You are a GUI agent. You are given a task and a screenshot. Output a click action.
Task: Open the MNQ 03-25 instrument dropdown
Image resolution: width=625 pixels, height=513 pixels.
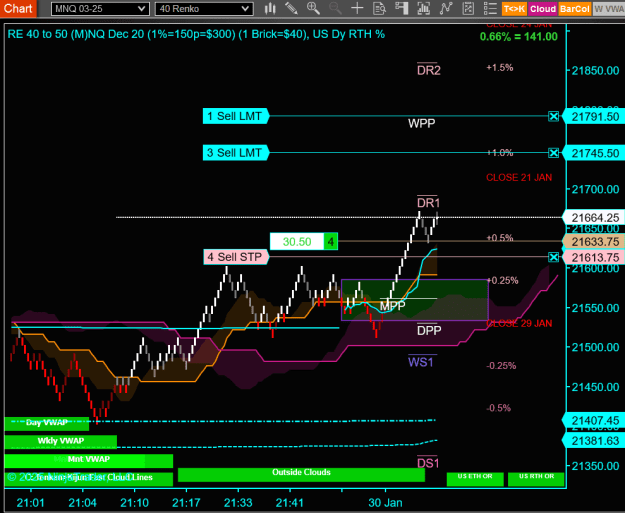pos(100,9)
